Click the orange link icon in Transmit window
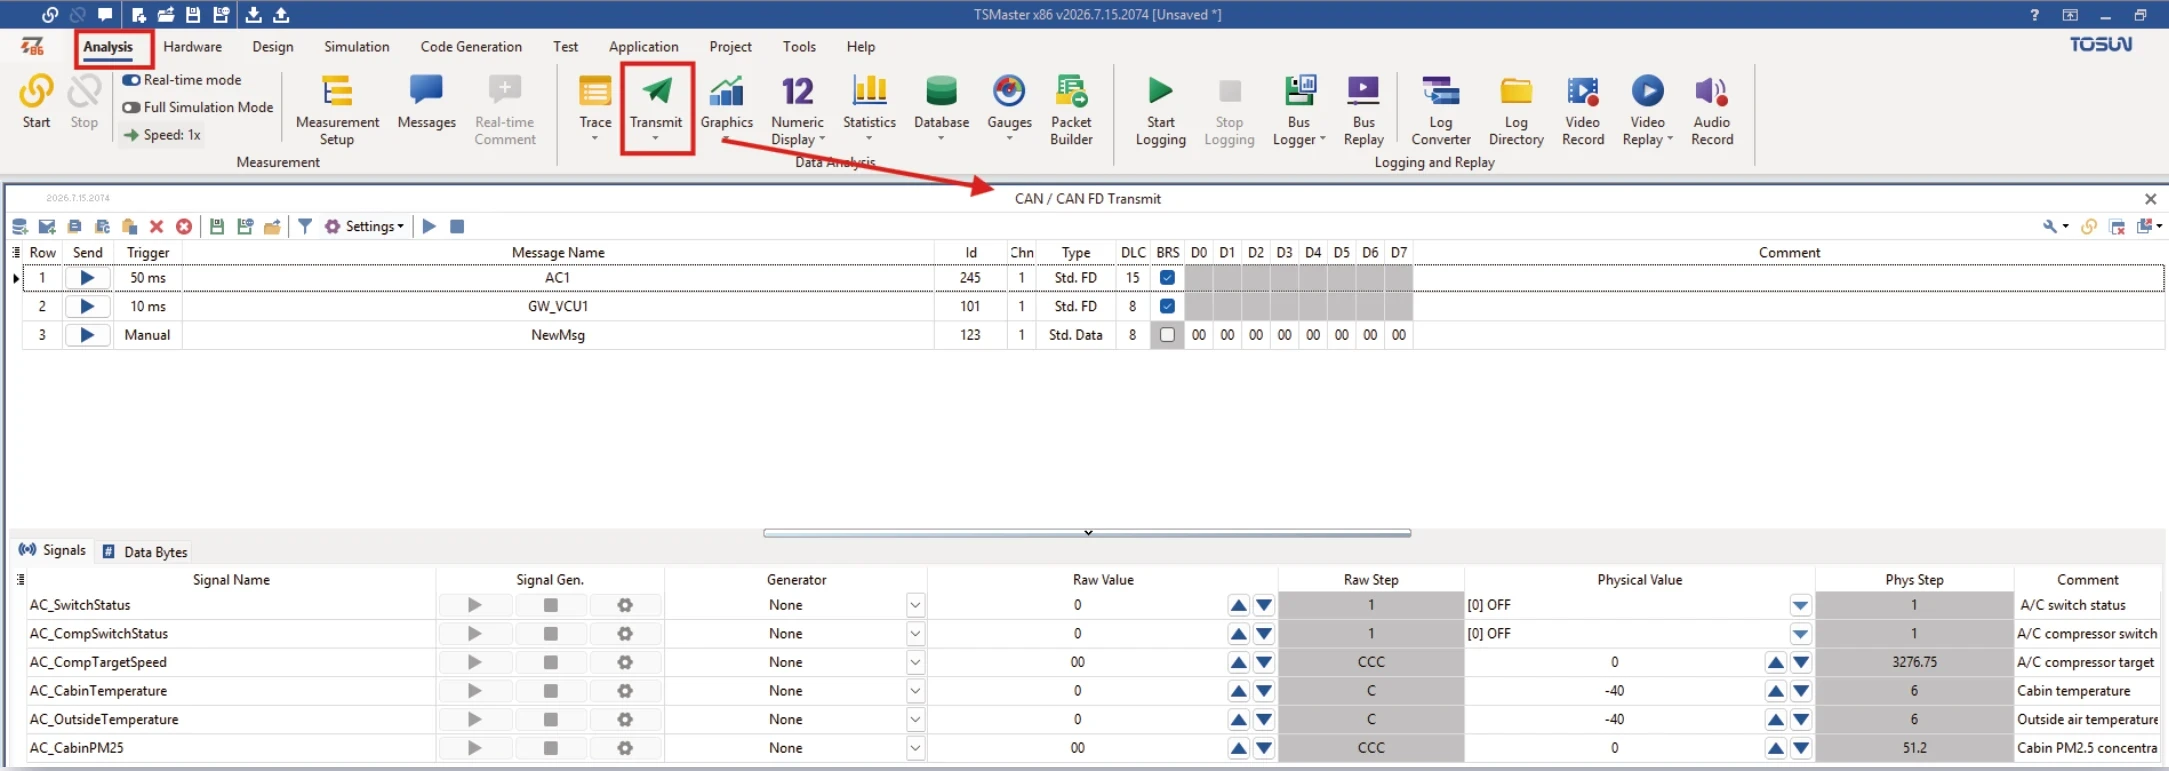 click(x=2089, y=227)
